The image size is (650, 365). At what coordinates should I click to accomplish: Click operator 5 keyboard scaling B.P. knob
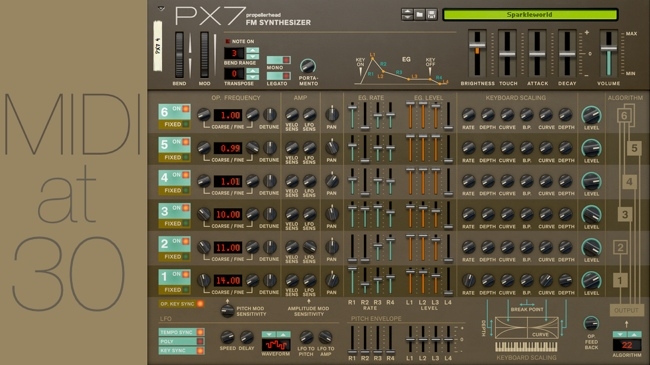(x=526, y=148)
